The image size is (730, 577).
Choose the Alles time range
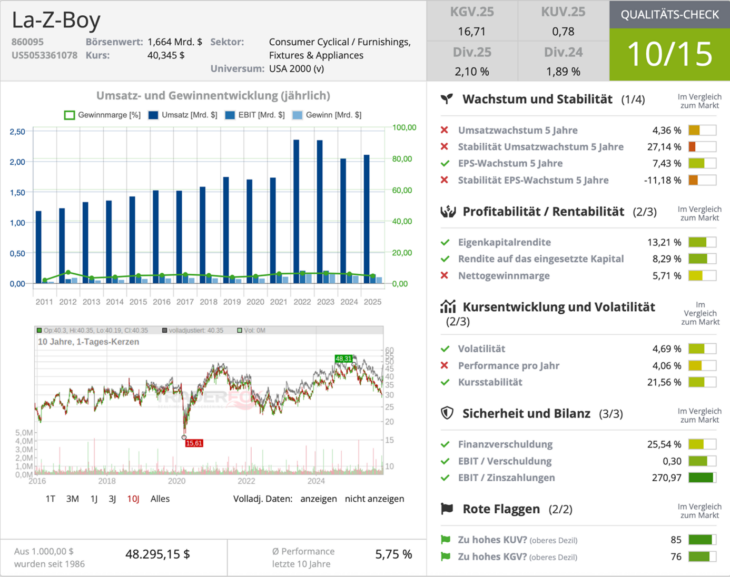click(x=160, y=498)
